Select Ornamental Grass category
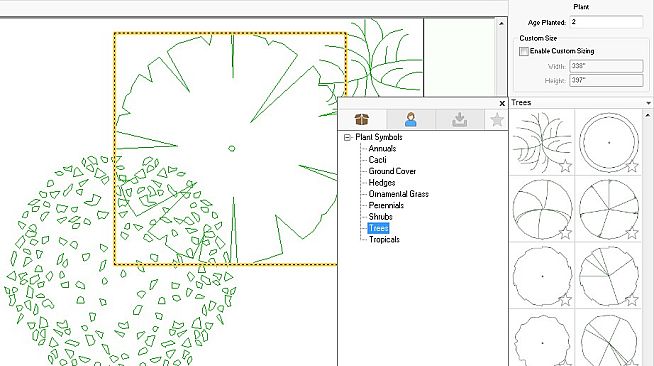Viewport: 654px width, 366px height. point(398,194)
